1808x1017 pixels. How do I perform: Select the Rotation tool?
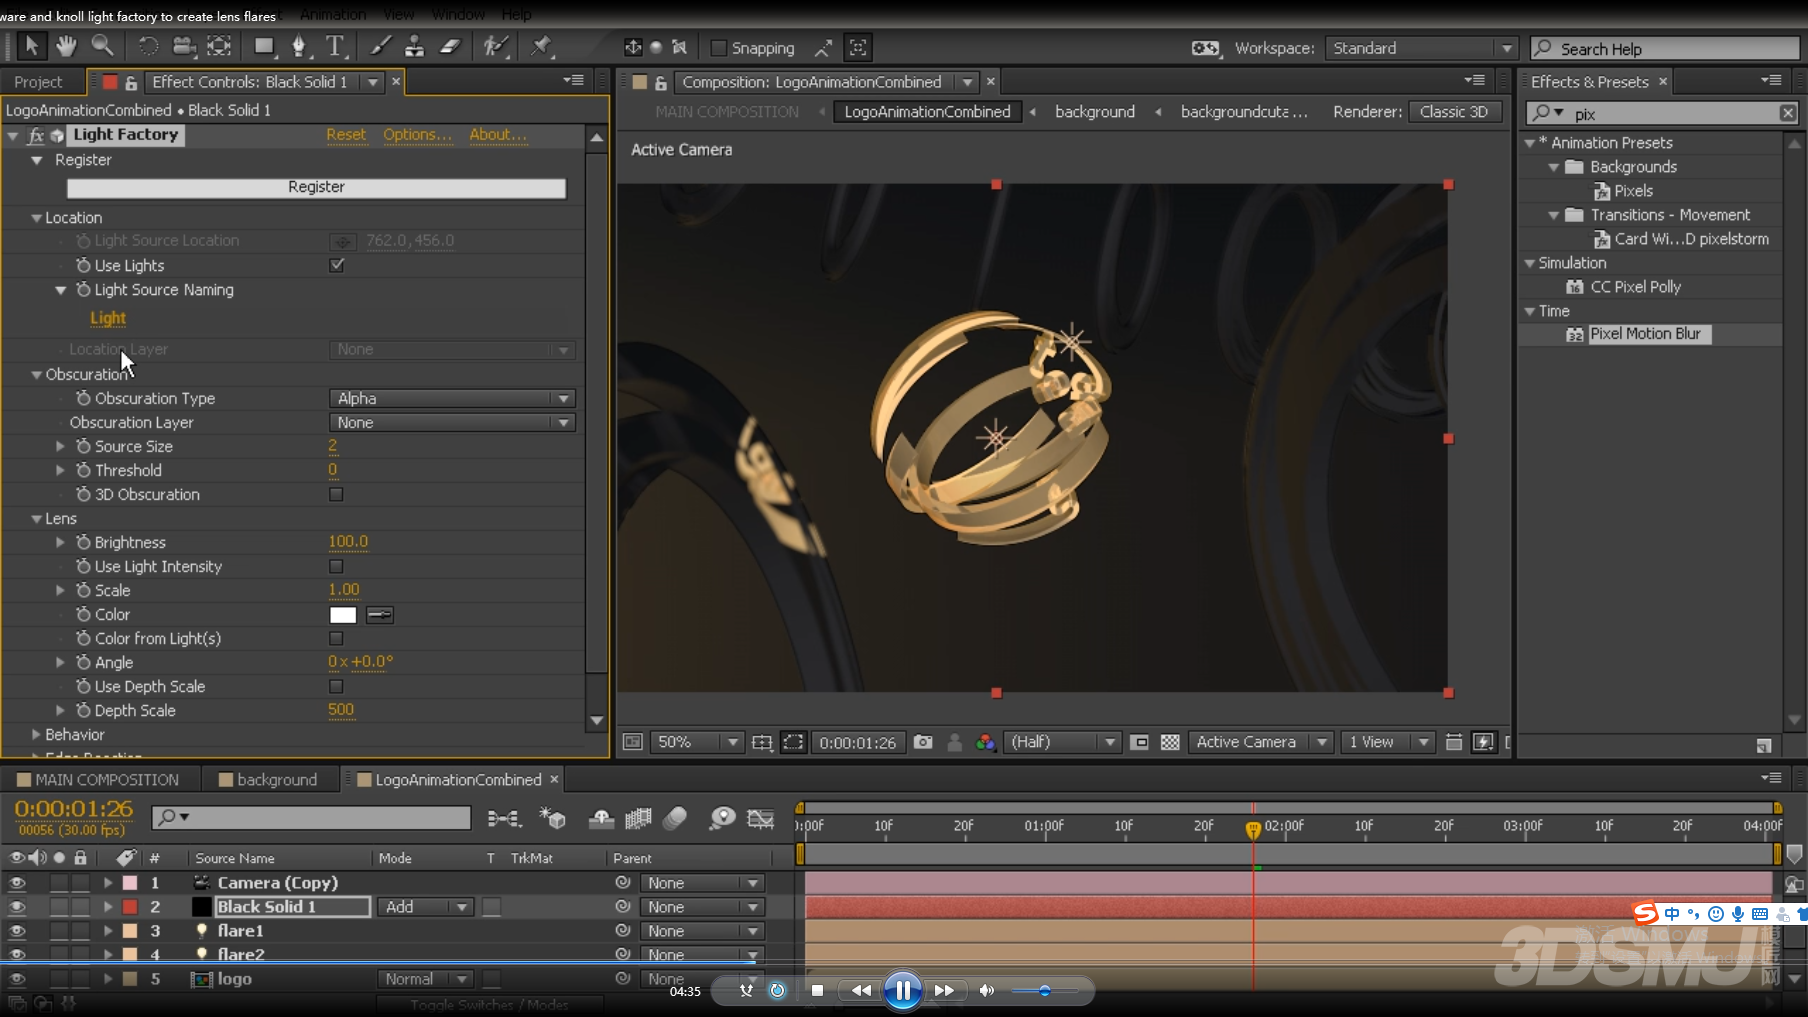[147, 46]
